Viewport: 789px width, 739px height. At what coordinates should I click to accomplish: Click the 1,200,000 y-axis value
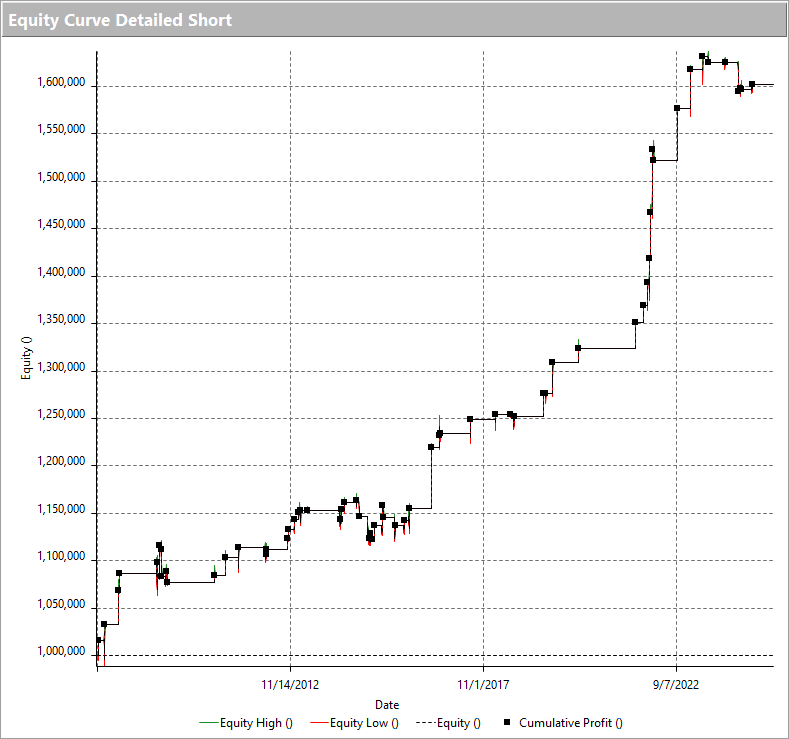coord(61,461)
